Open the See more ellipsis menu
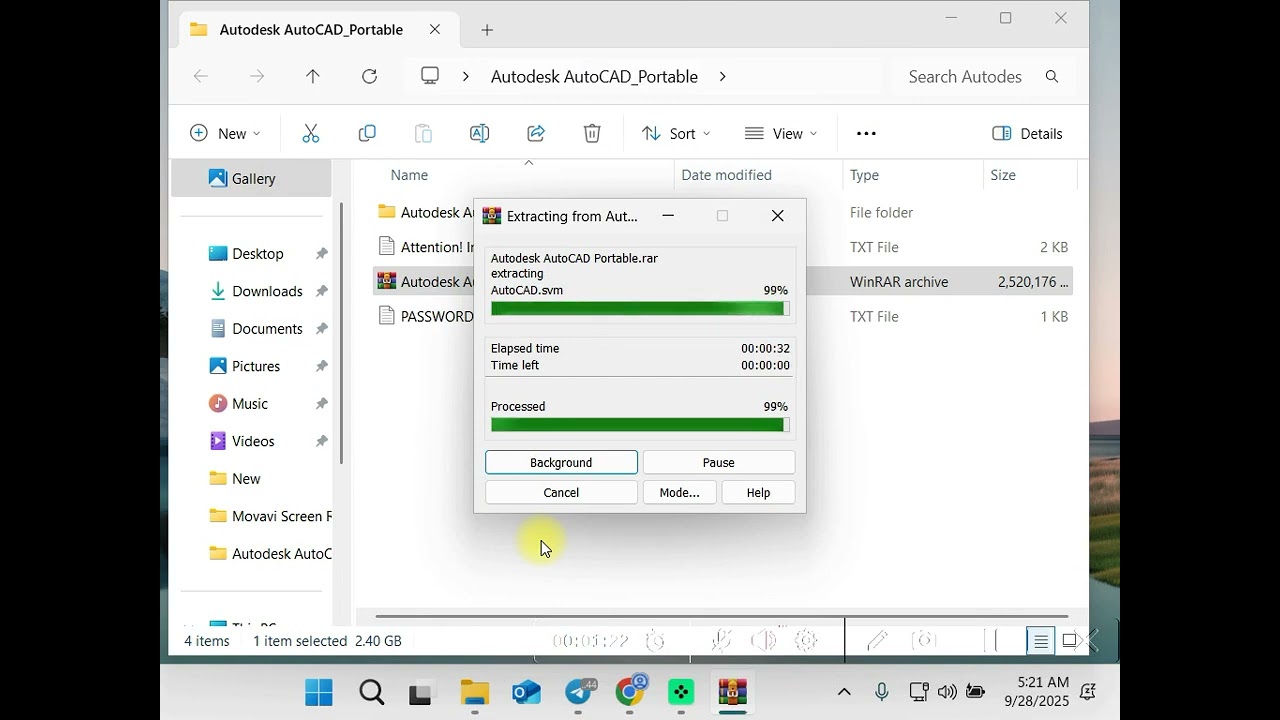The height and width of the screenshot is (720, 1280). [x=866, y=133]
